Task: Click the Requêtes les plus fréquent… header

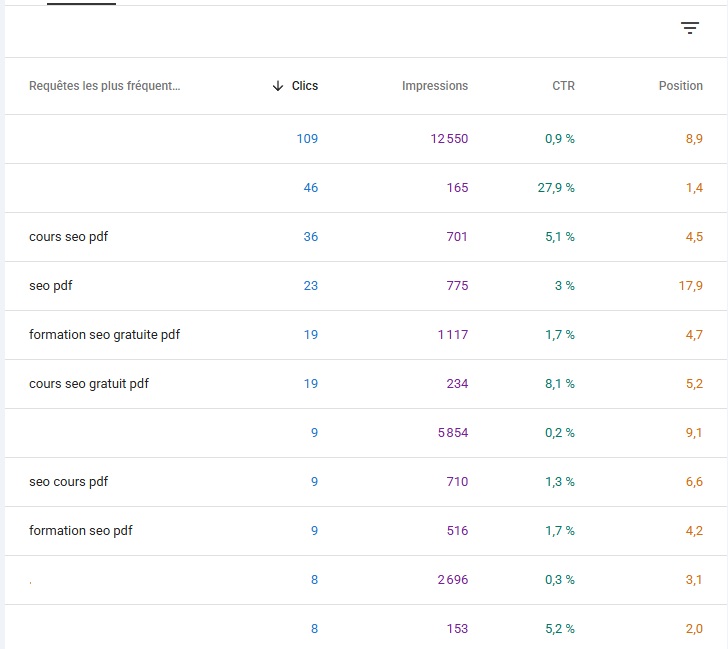Action: point(104,86)
